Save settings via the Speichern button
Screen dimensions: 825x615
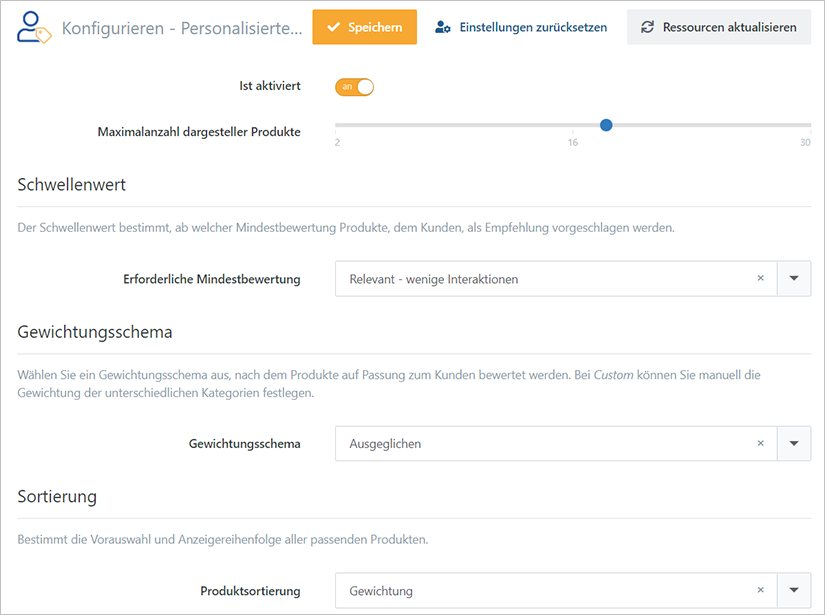(364, 28)
